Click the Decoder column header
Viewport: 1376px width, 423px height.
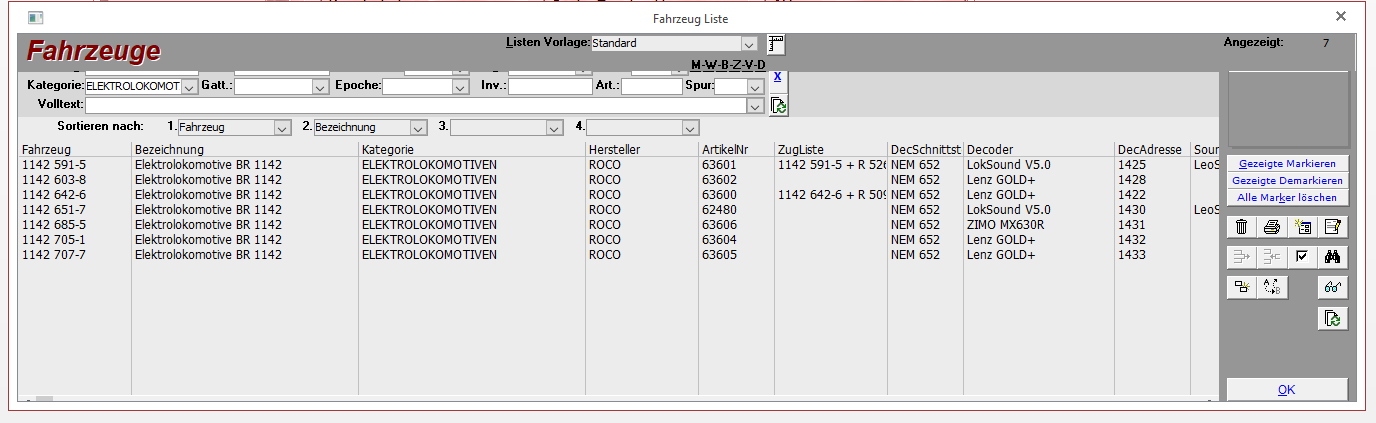[x=1039, y=149]
